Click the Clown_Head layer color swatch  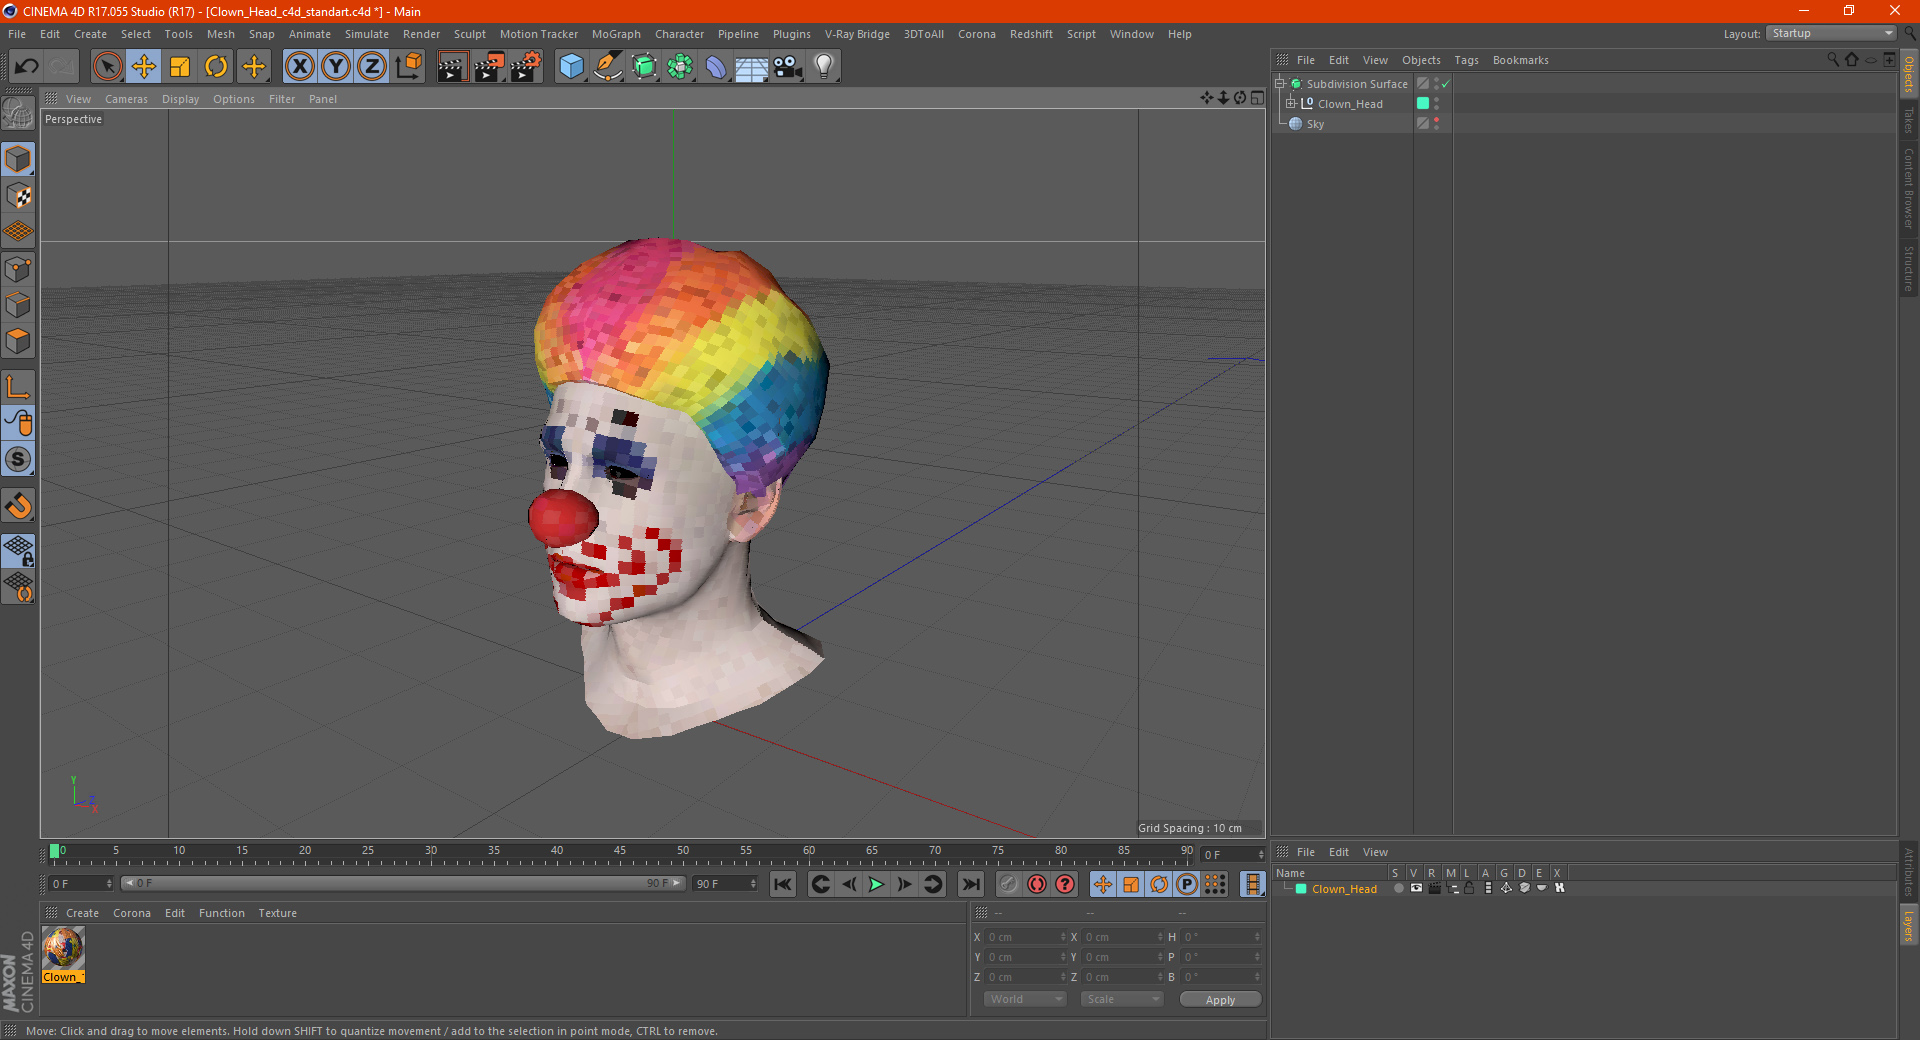[x=1423, y=103]
